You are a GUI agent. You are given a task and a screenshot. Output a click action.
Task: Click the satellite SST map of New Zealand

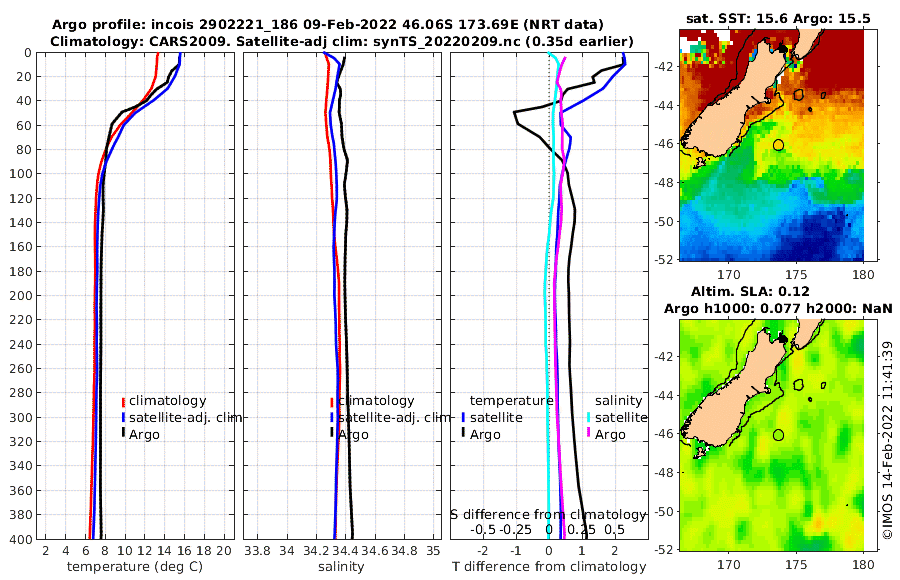771,145
